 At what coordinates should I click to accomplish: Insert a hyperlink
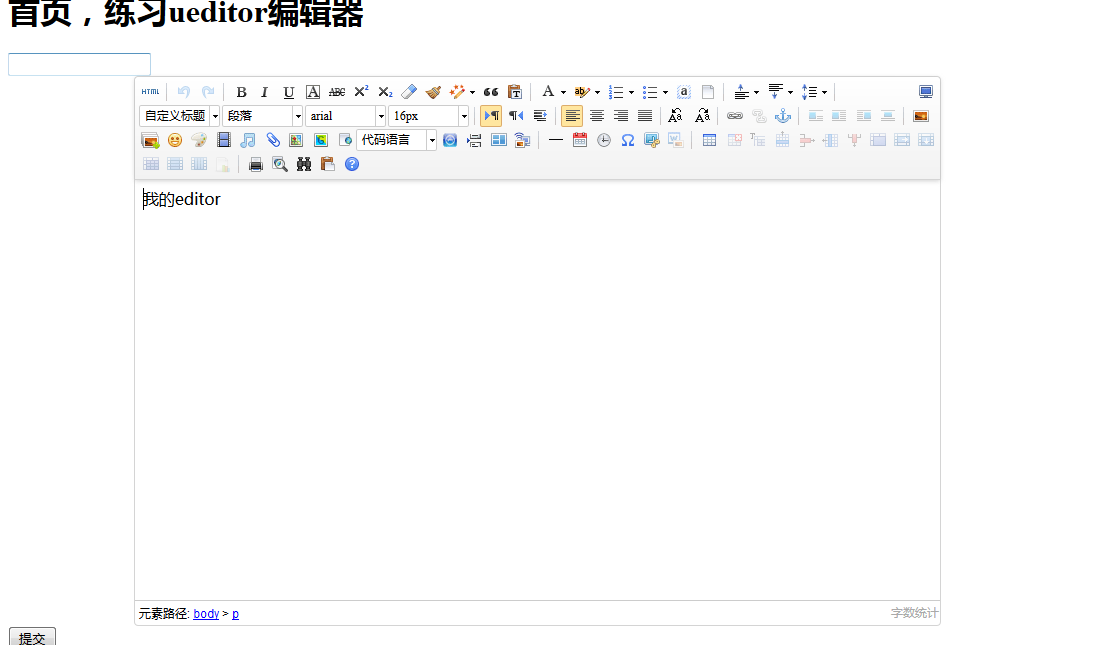(735, 116)
